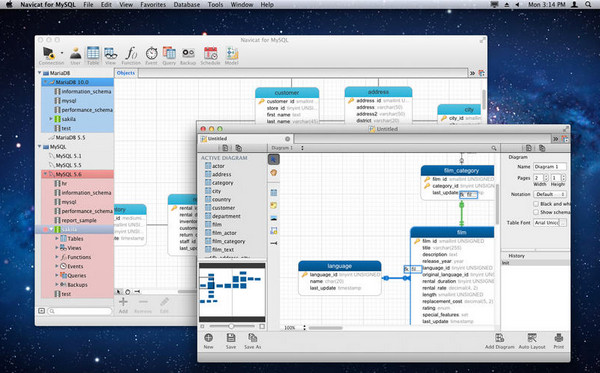Click the Pages Height stepper
Screen dimensions: 600x373
pos(563,178)
